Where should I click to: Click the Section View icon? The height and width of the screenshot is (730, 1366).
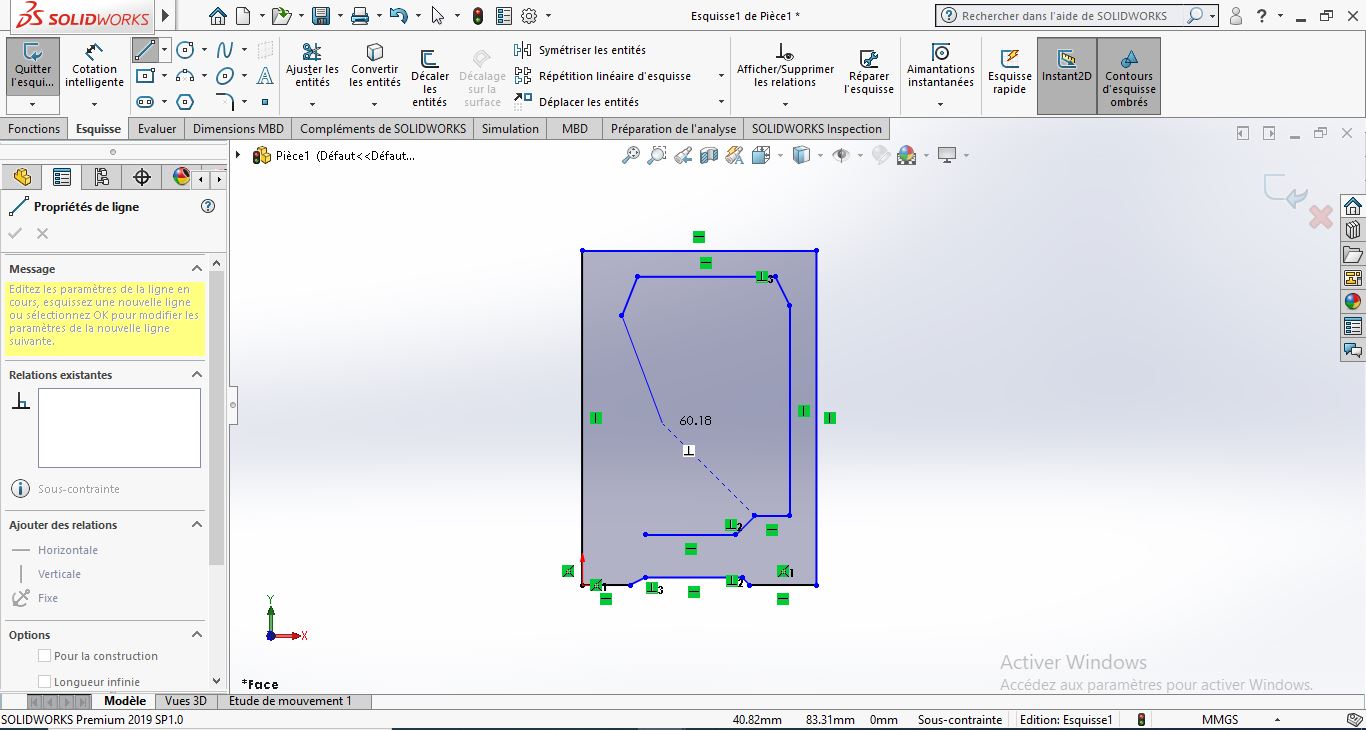point(709,155)
